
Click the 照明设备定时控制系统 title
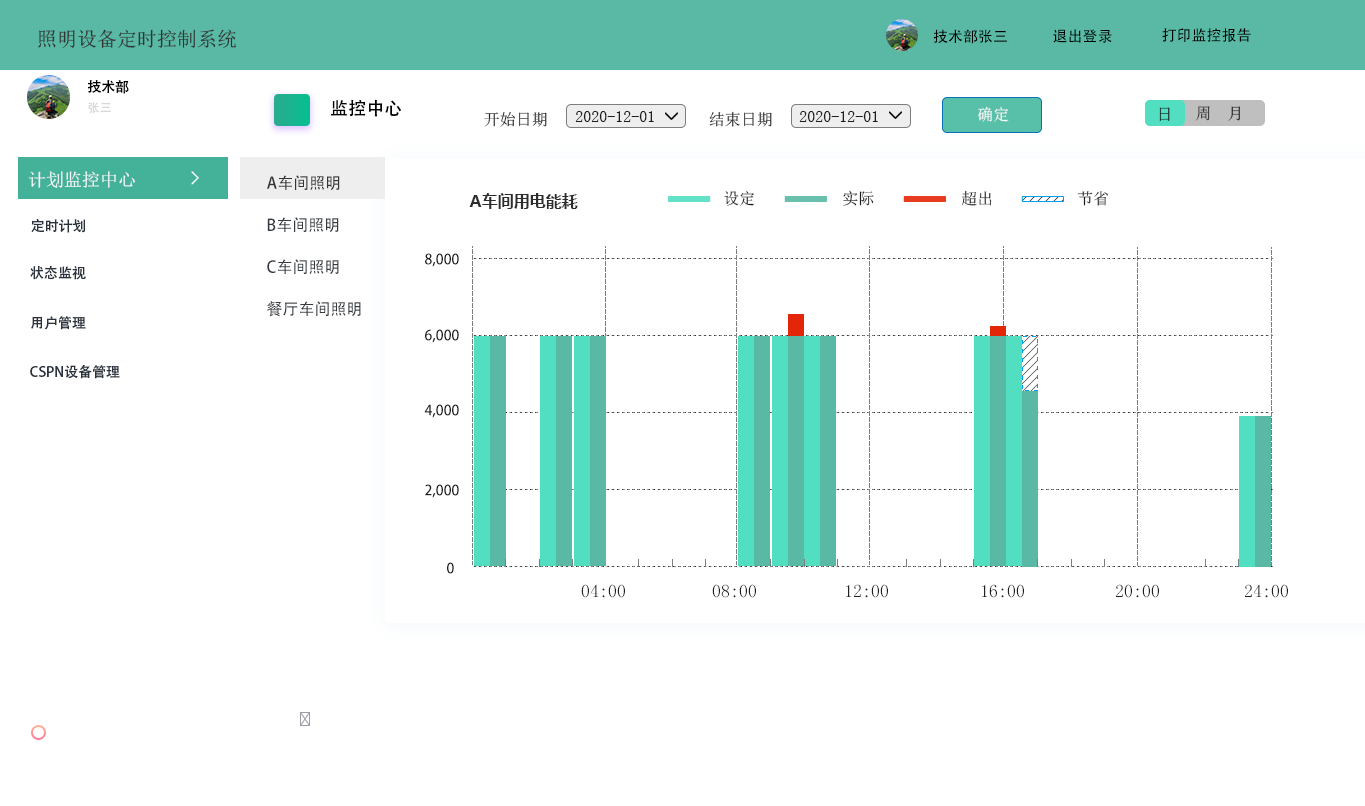[137, 39]
